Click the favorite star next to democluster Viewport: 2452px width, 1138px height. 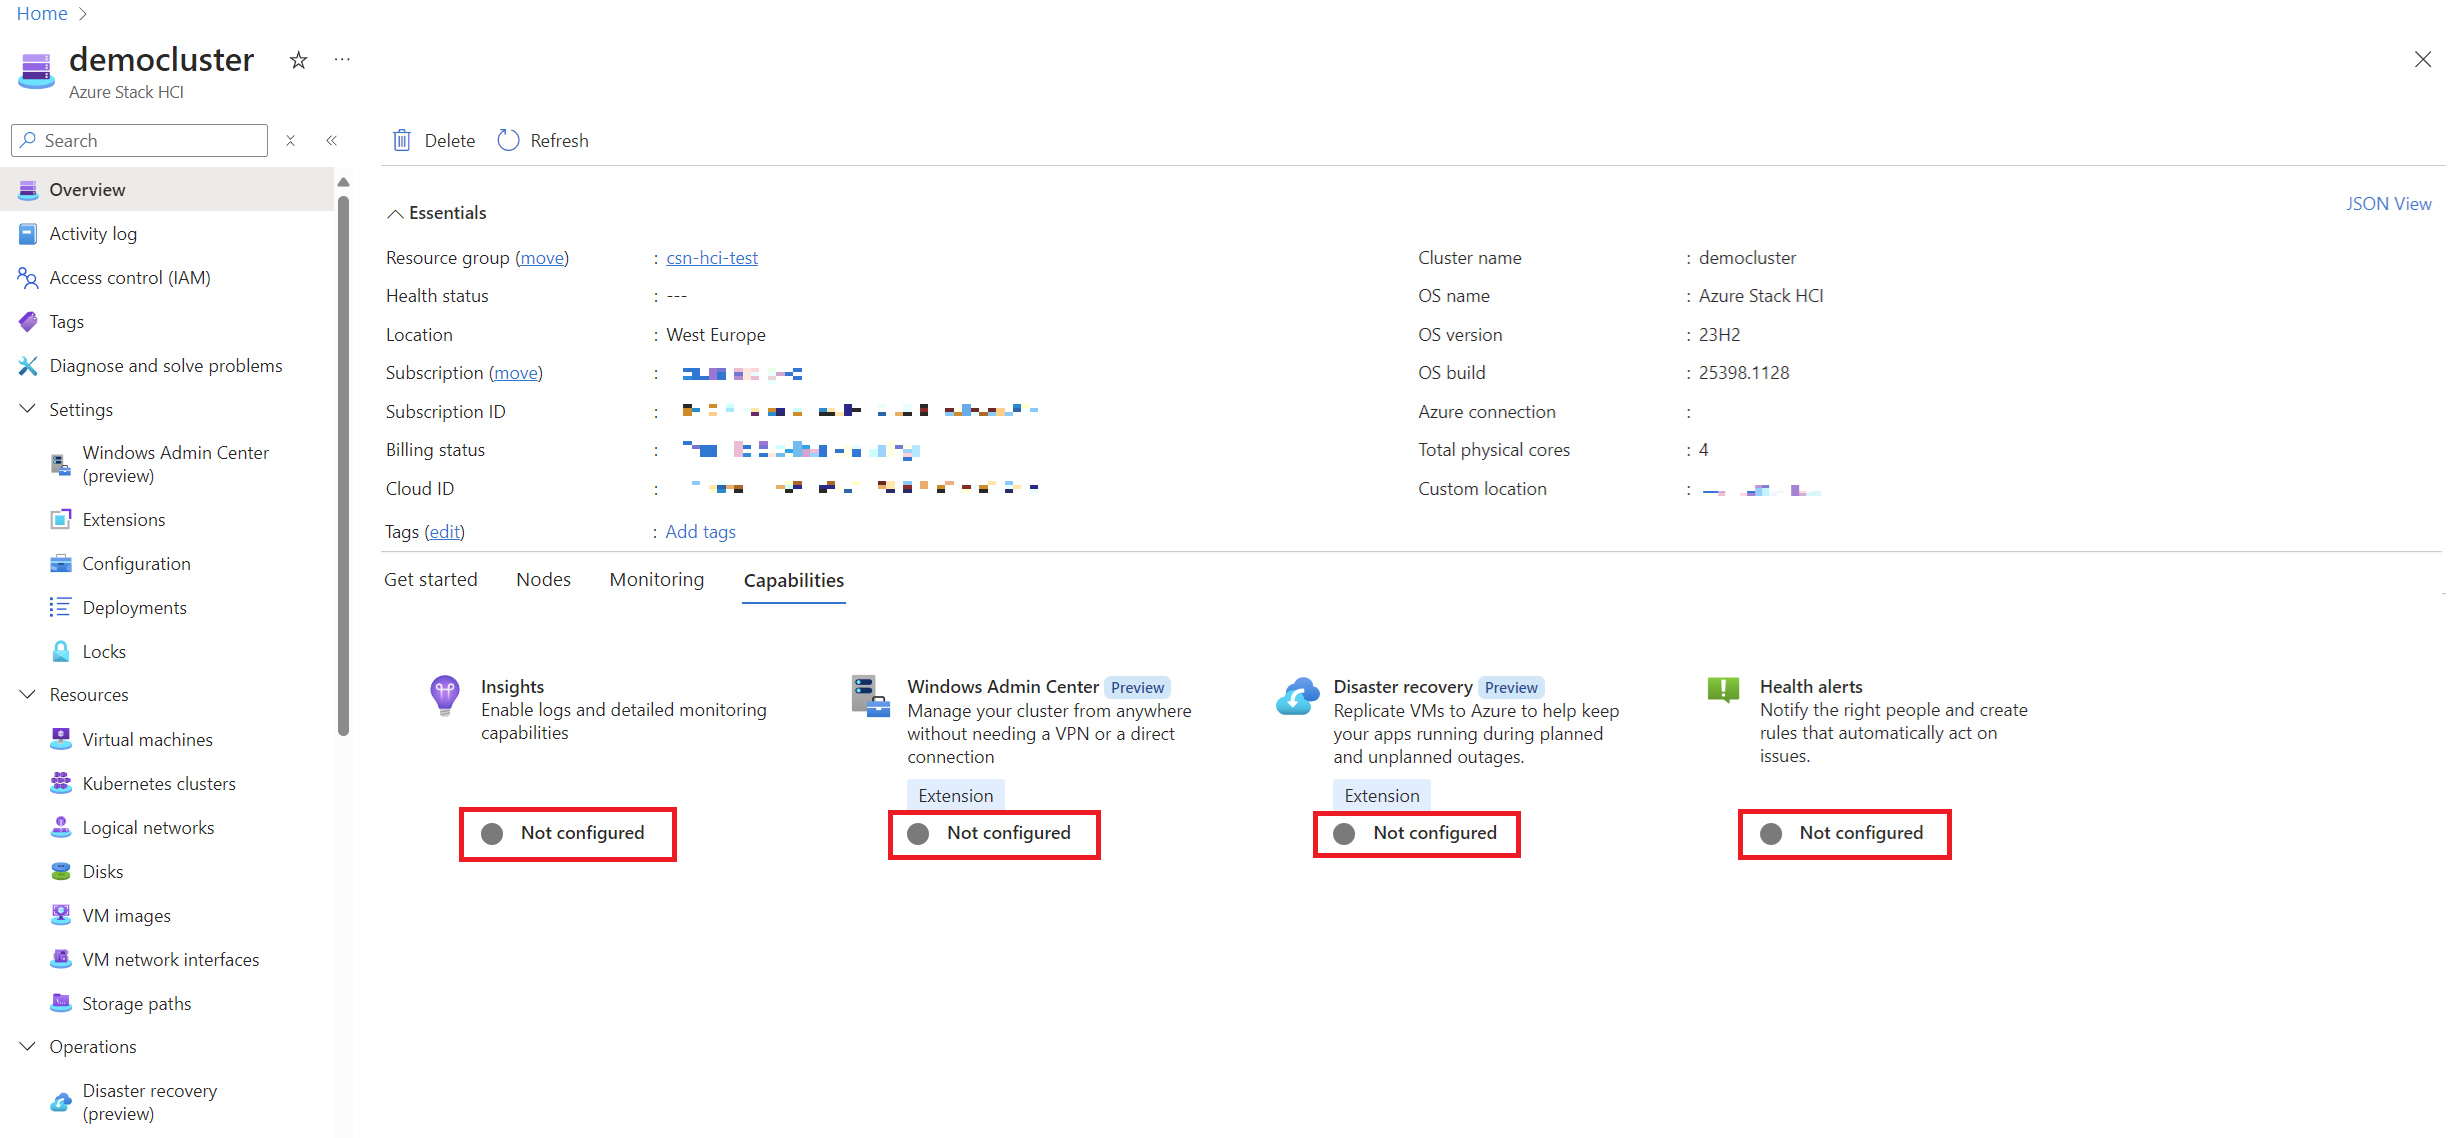point(298,60)
